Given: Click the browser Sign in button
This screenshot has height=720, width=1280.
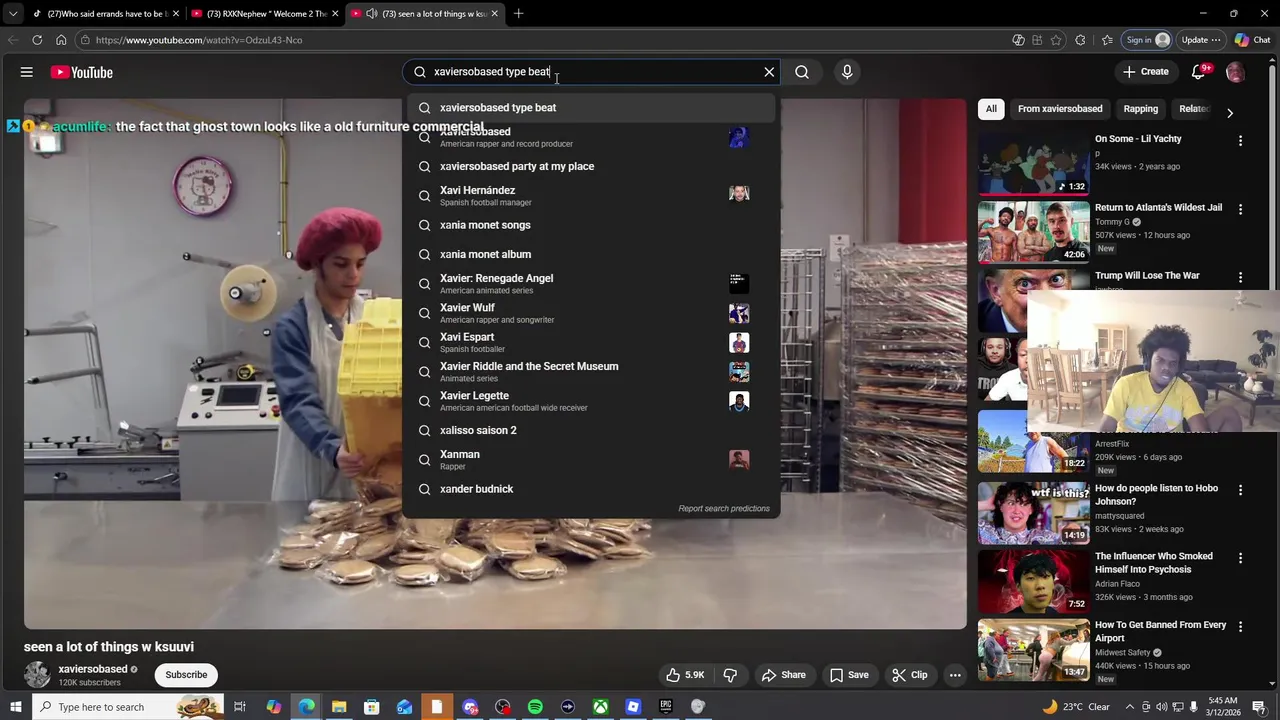Looking at the screenshot, I should (x=1147, y=40).
